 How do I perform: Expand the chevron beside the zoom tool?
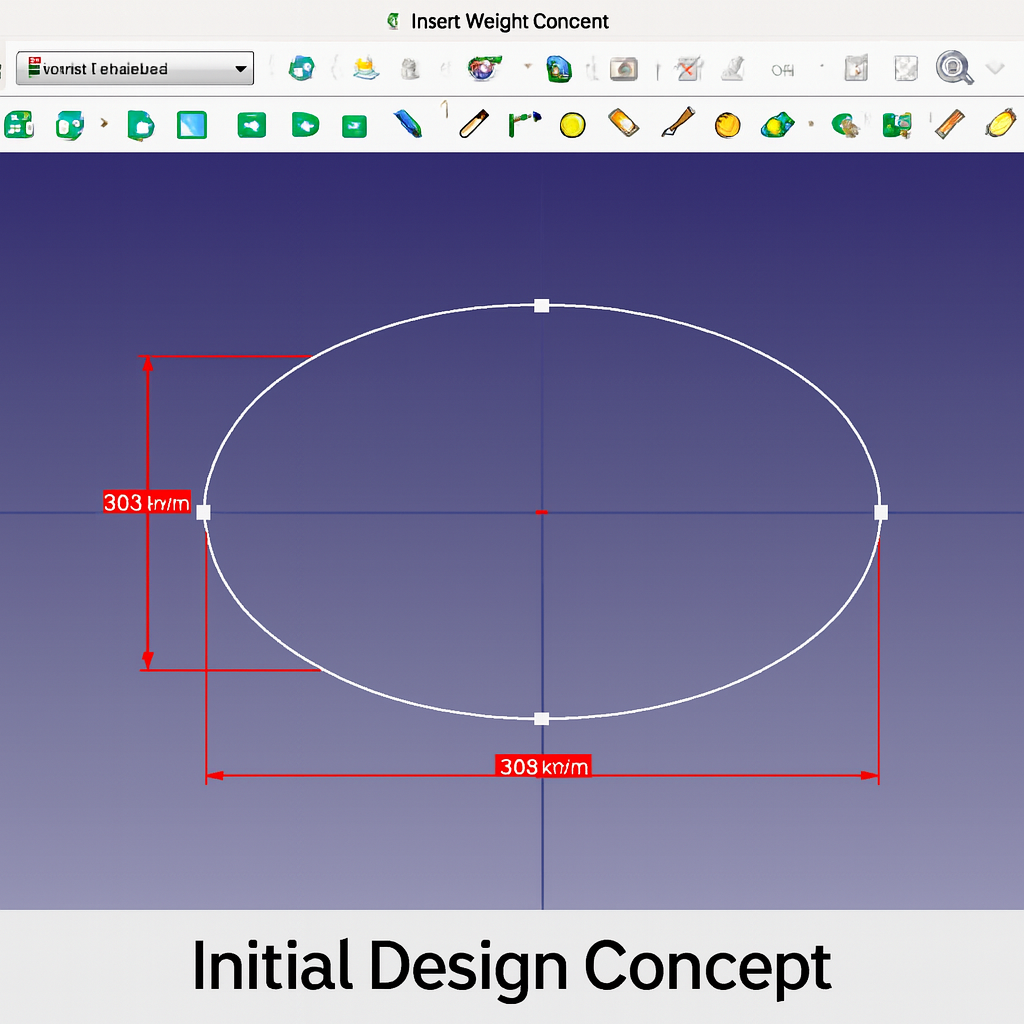[x=993, y=69]
